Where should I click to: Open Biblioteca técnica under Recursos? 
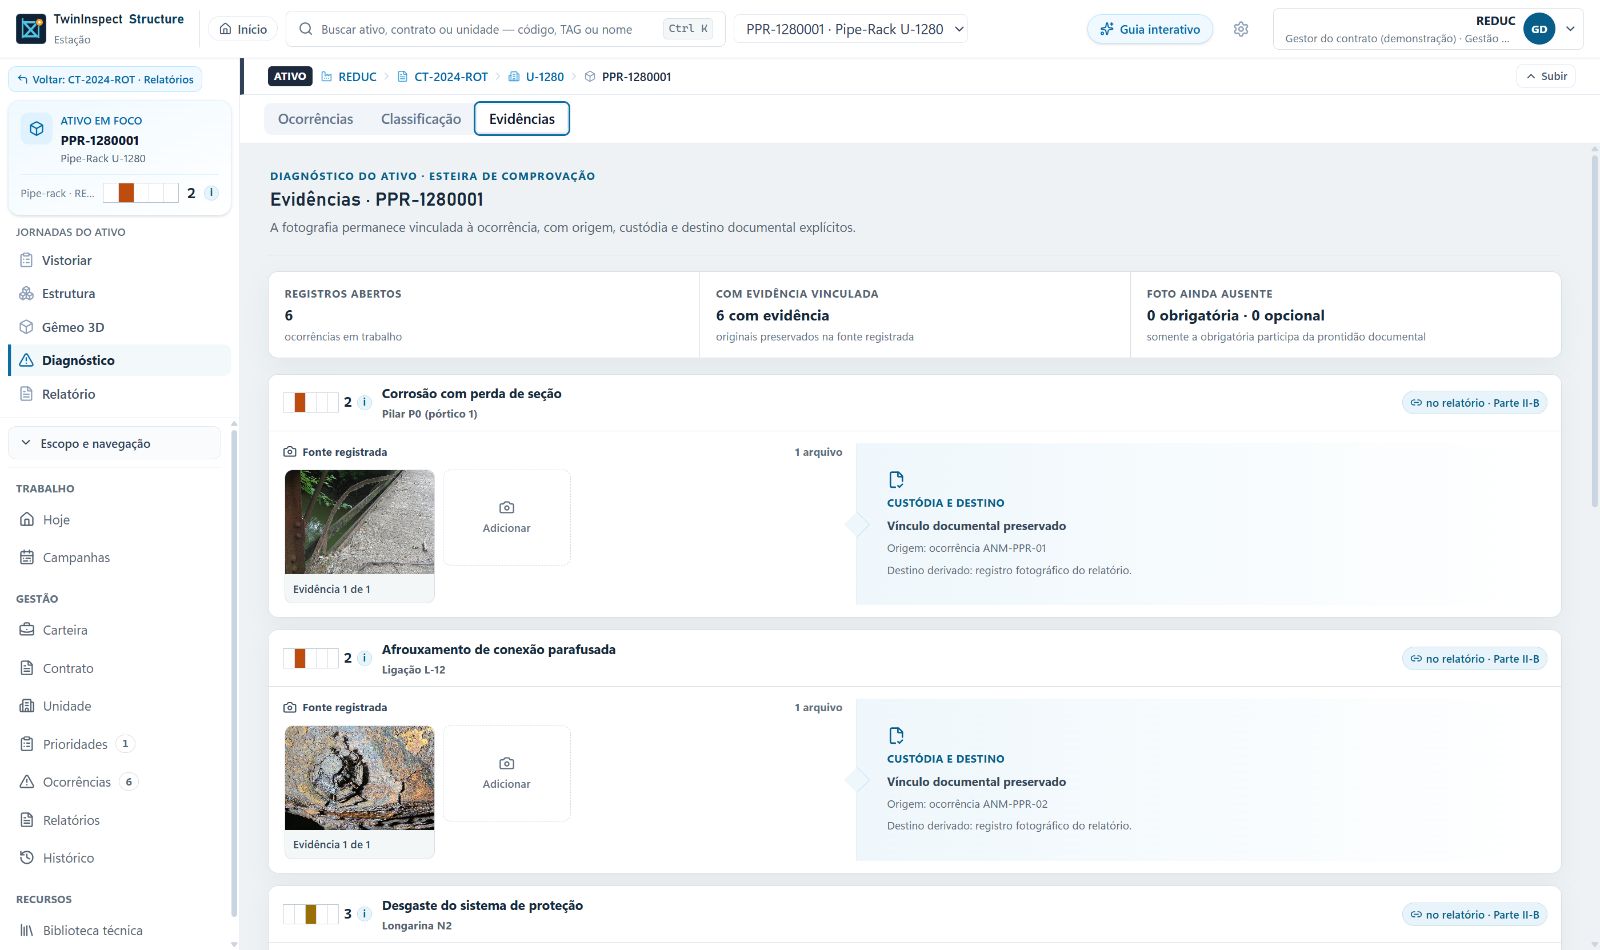(114, 930)
